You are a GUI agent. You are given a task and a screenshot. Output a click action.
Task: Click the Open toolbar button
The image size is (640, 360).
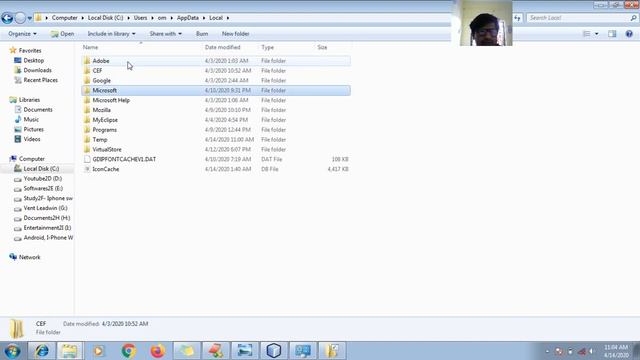62,34
